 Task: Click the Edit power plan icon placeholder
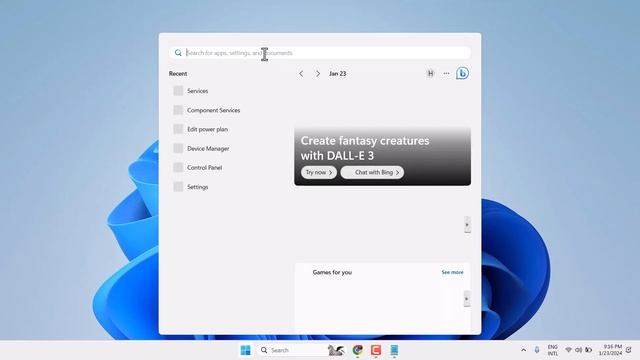[x=178, y=129]
